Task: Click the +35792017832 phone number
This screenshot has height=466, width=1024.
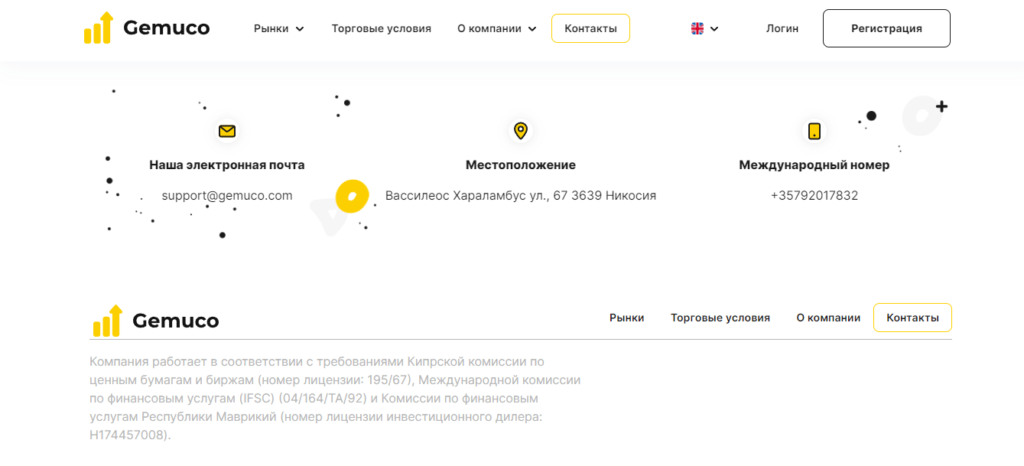Action: tap(814, 195)
